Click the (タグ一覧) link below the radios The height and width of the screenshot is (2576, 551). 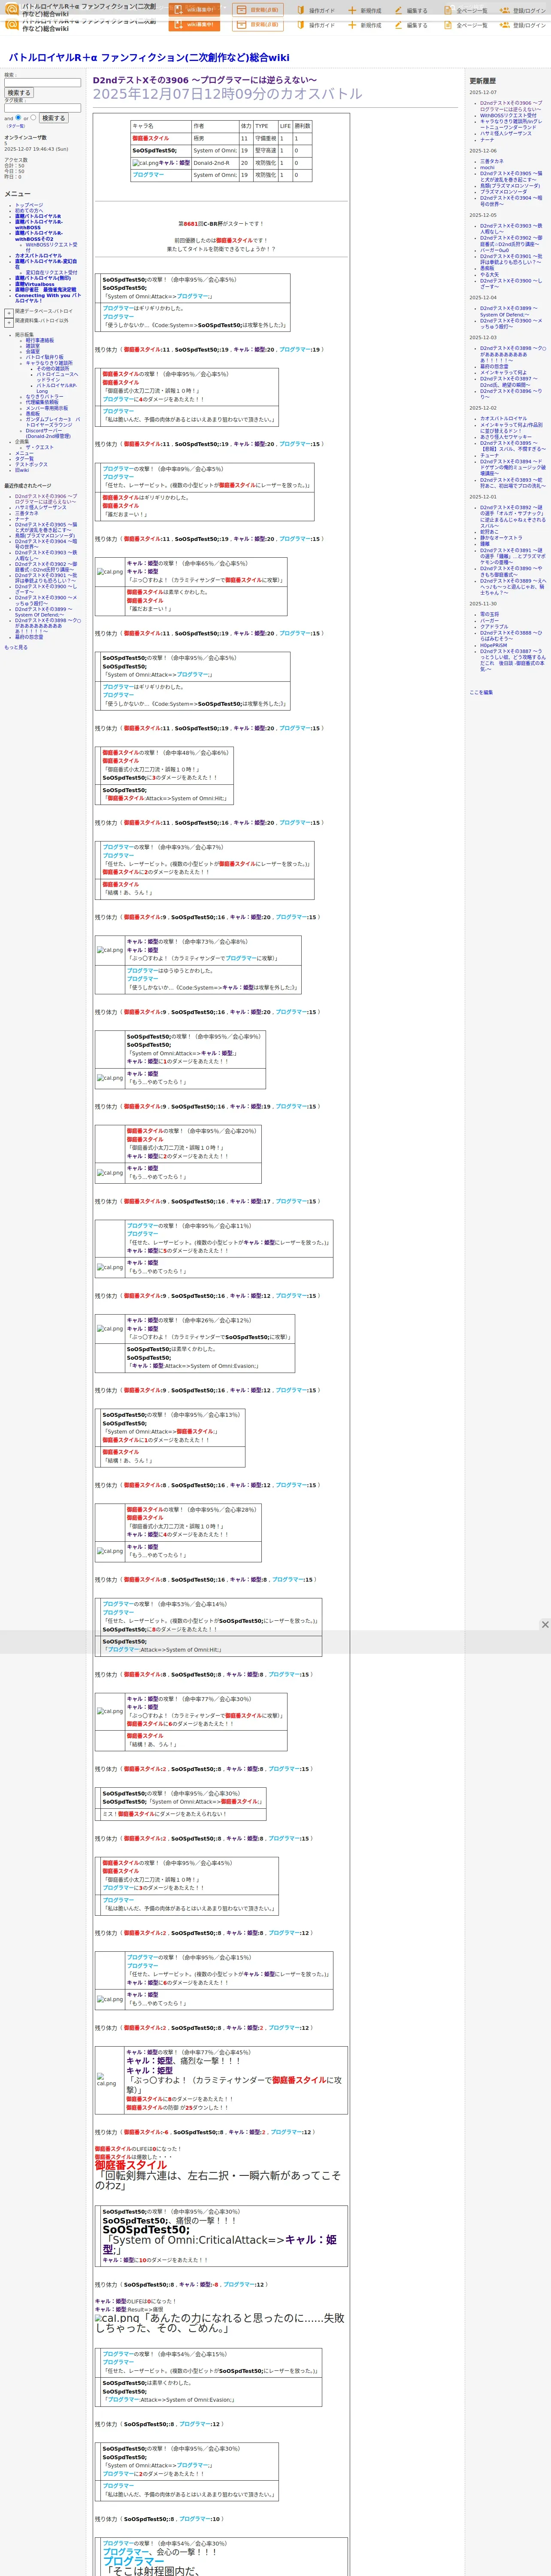coord(16,126)
